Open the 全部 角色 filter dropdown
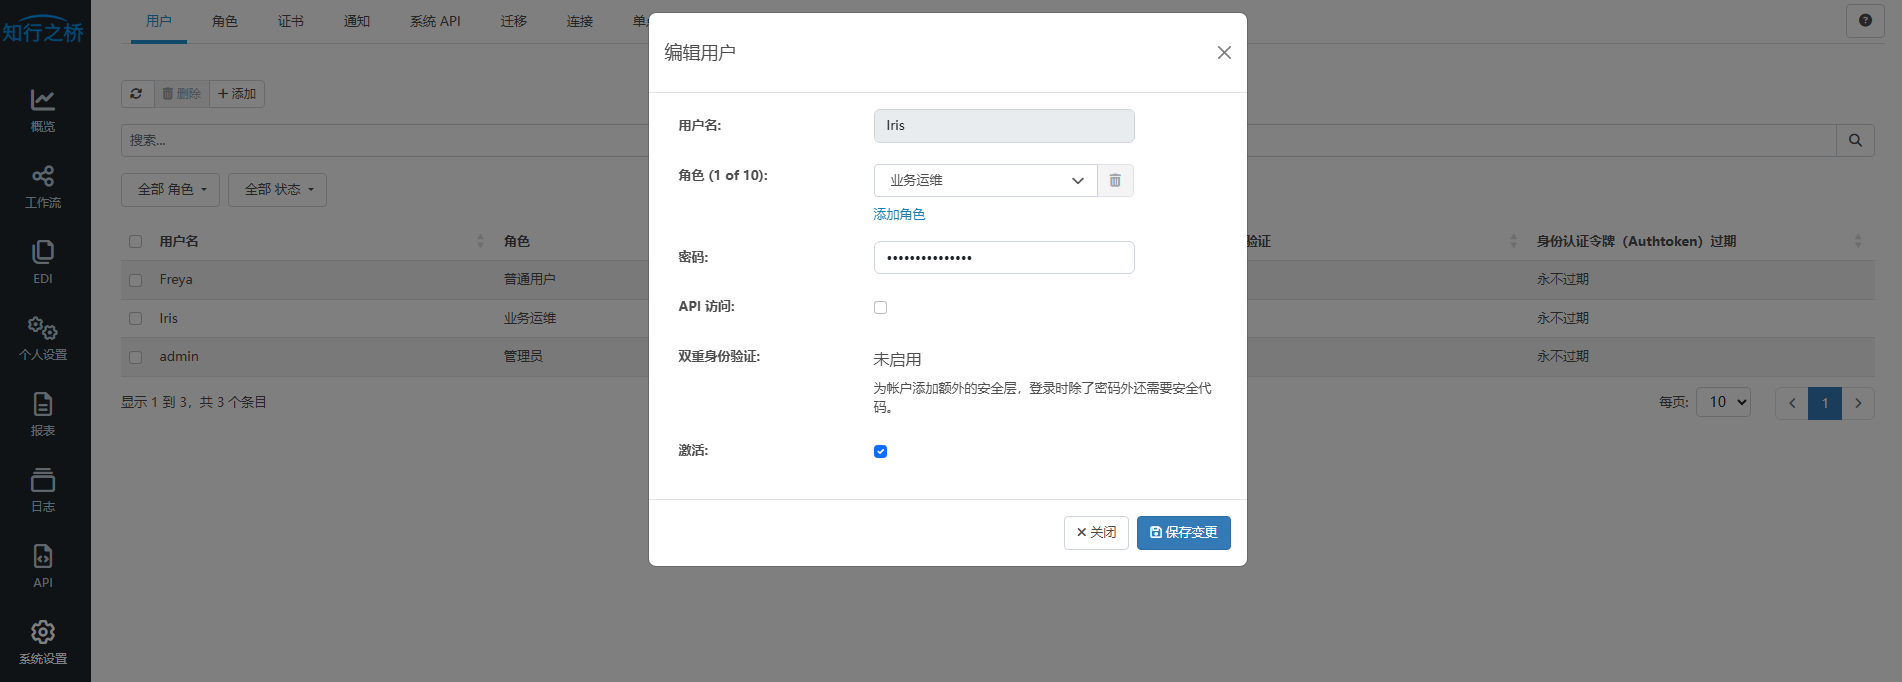The image size is (1902, 682). point(172,190)
